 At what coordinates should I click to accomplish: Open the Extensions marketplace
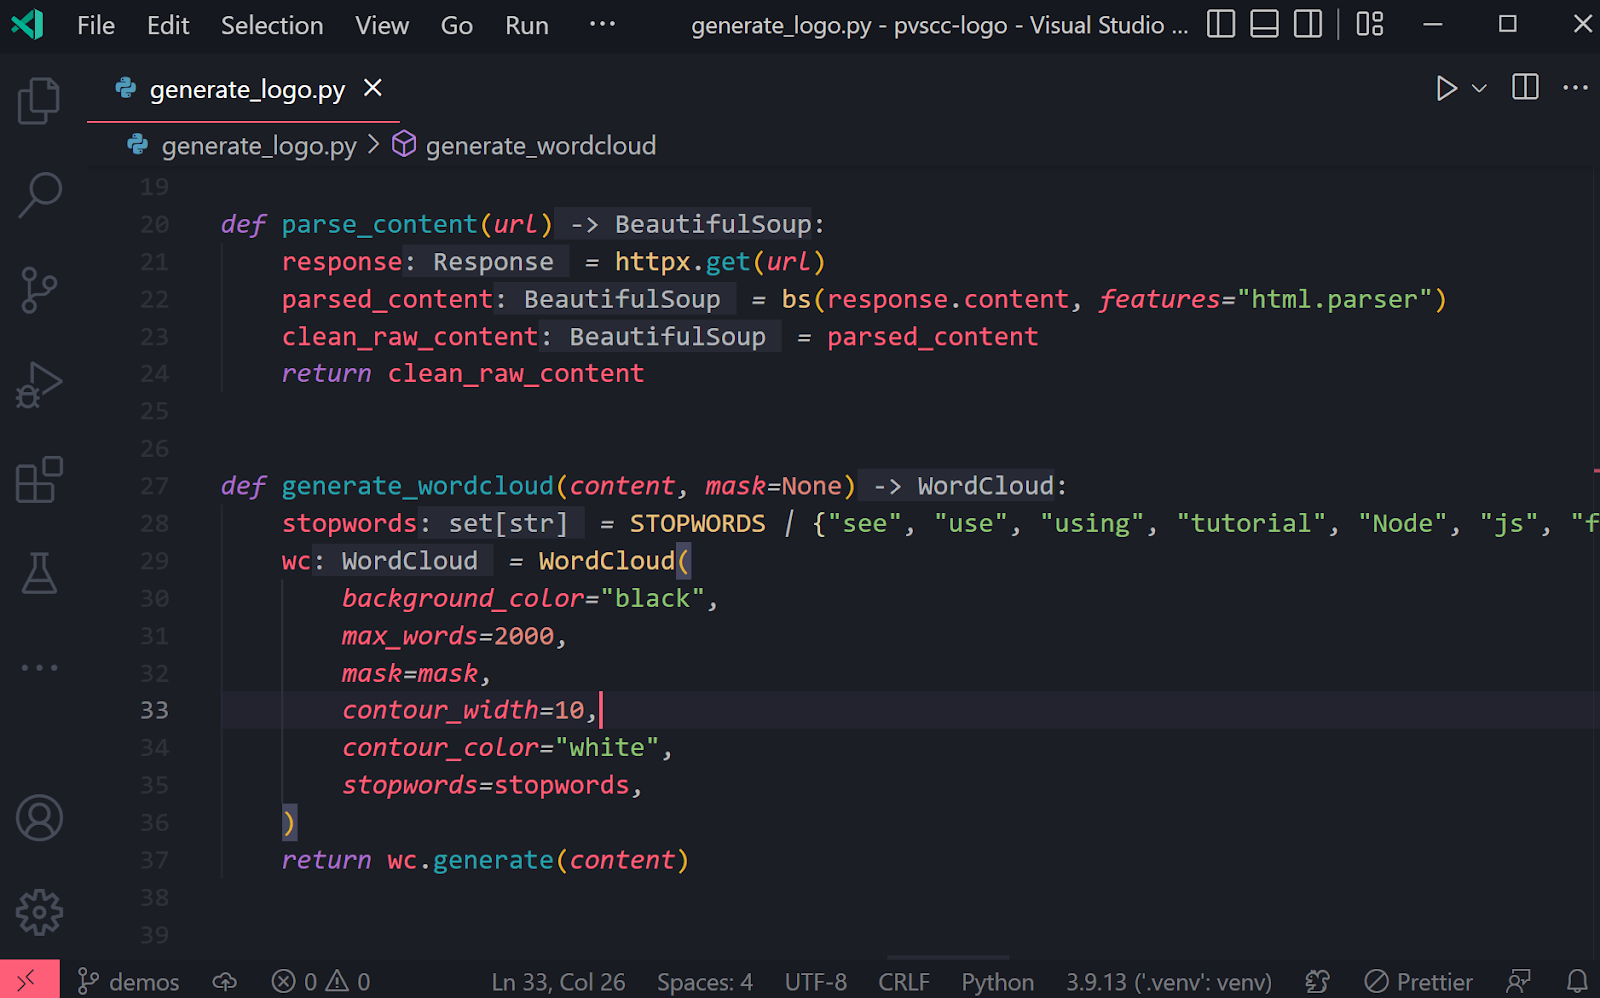click(x=38, y=480)
